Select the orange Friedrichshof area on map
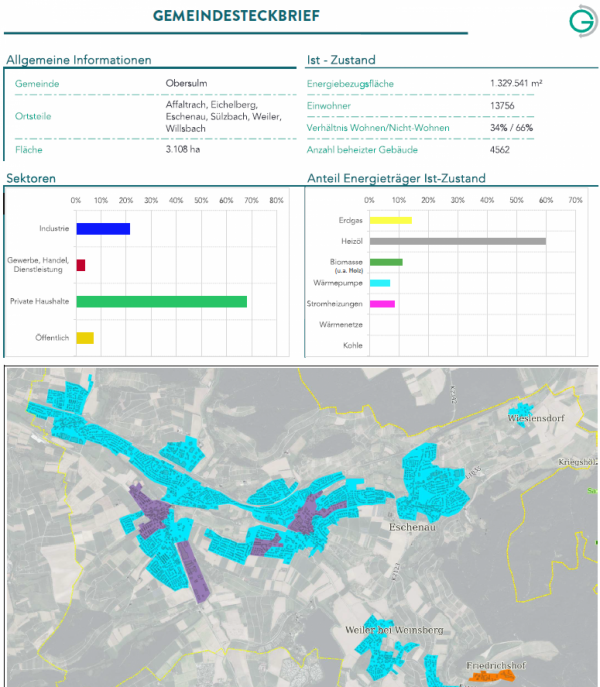The width and height of the screenshot is (600, 687). pyautogui.click(x=489, y=677)
